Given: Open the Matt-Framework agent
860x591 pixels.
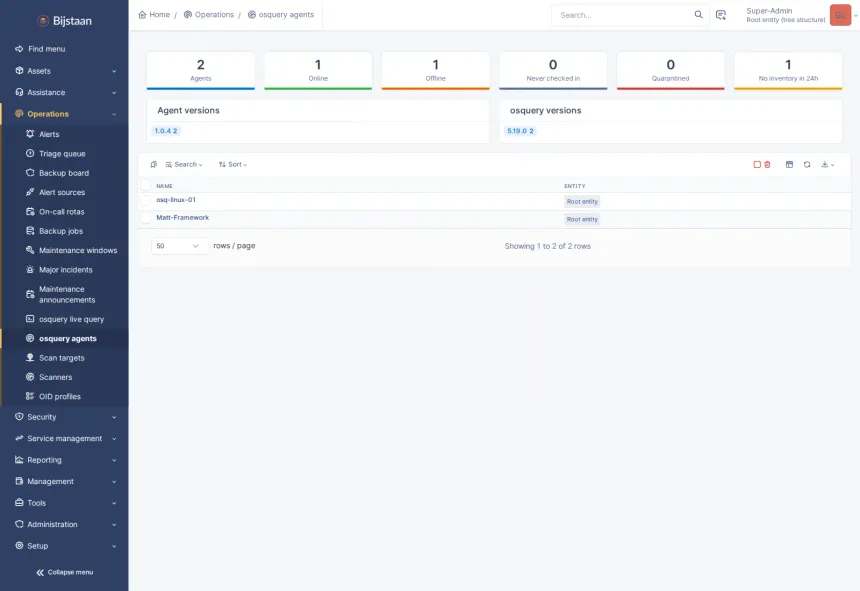Looking at the screenshot, I should pyautogui.click(x=183, y=217).
